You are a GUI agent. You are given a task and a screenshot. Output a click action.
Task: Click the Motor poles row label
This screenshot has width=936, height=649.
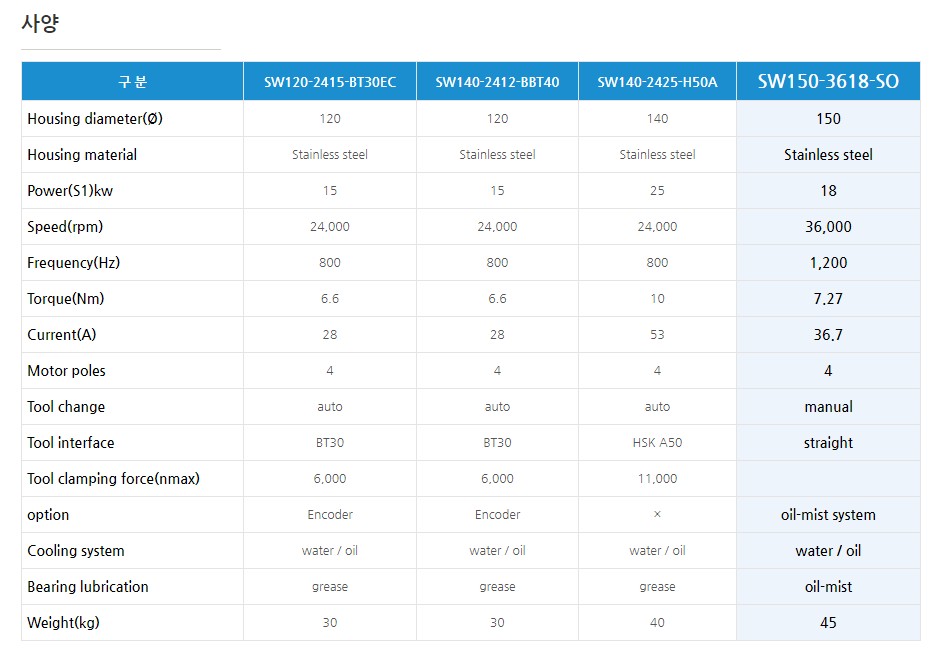[66, 371]
